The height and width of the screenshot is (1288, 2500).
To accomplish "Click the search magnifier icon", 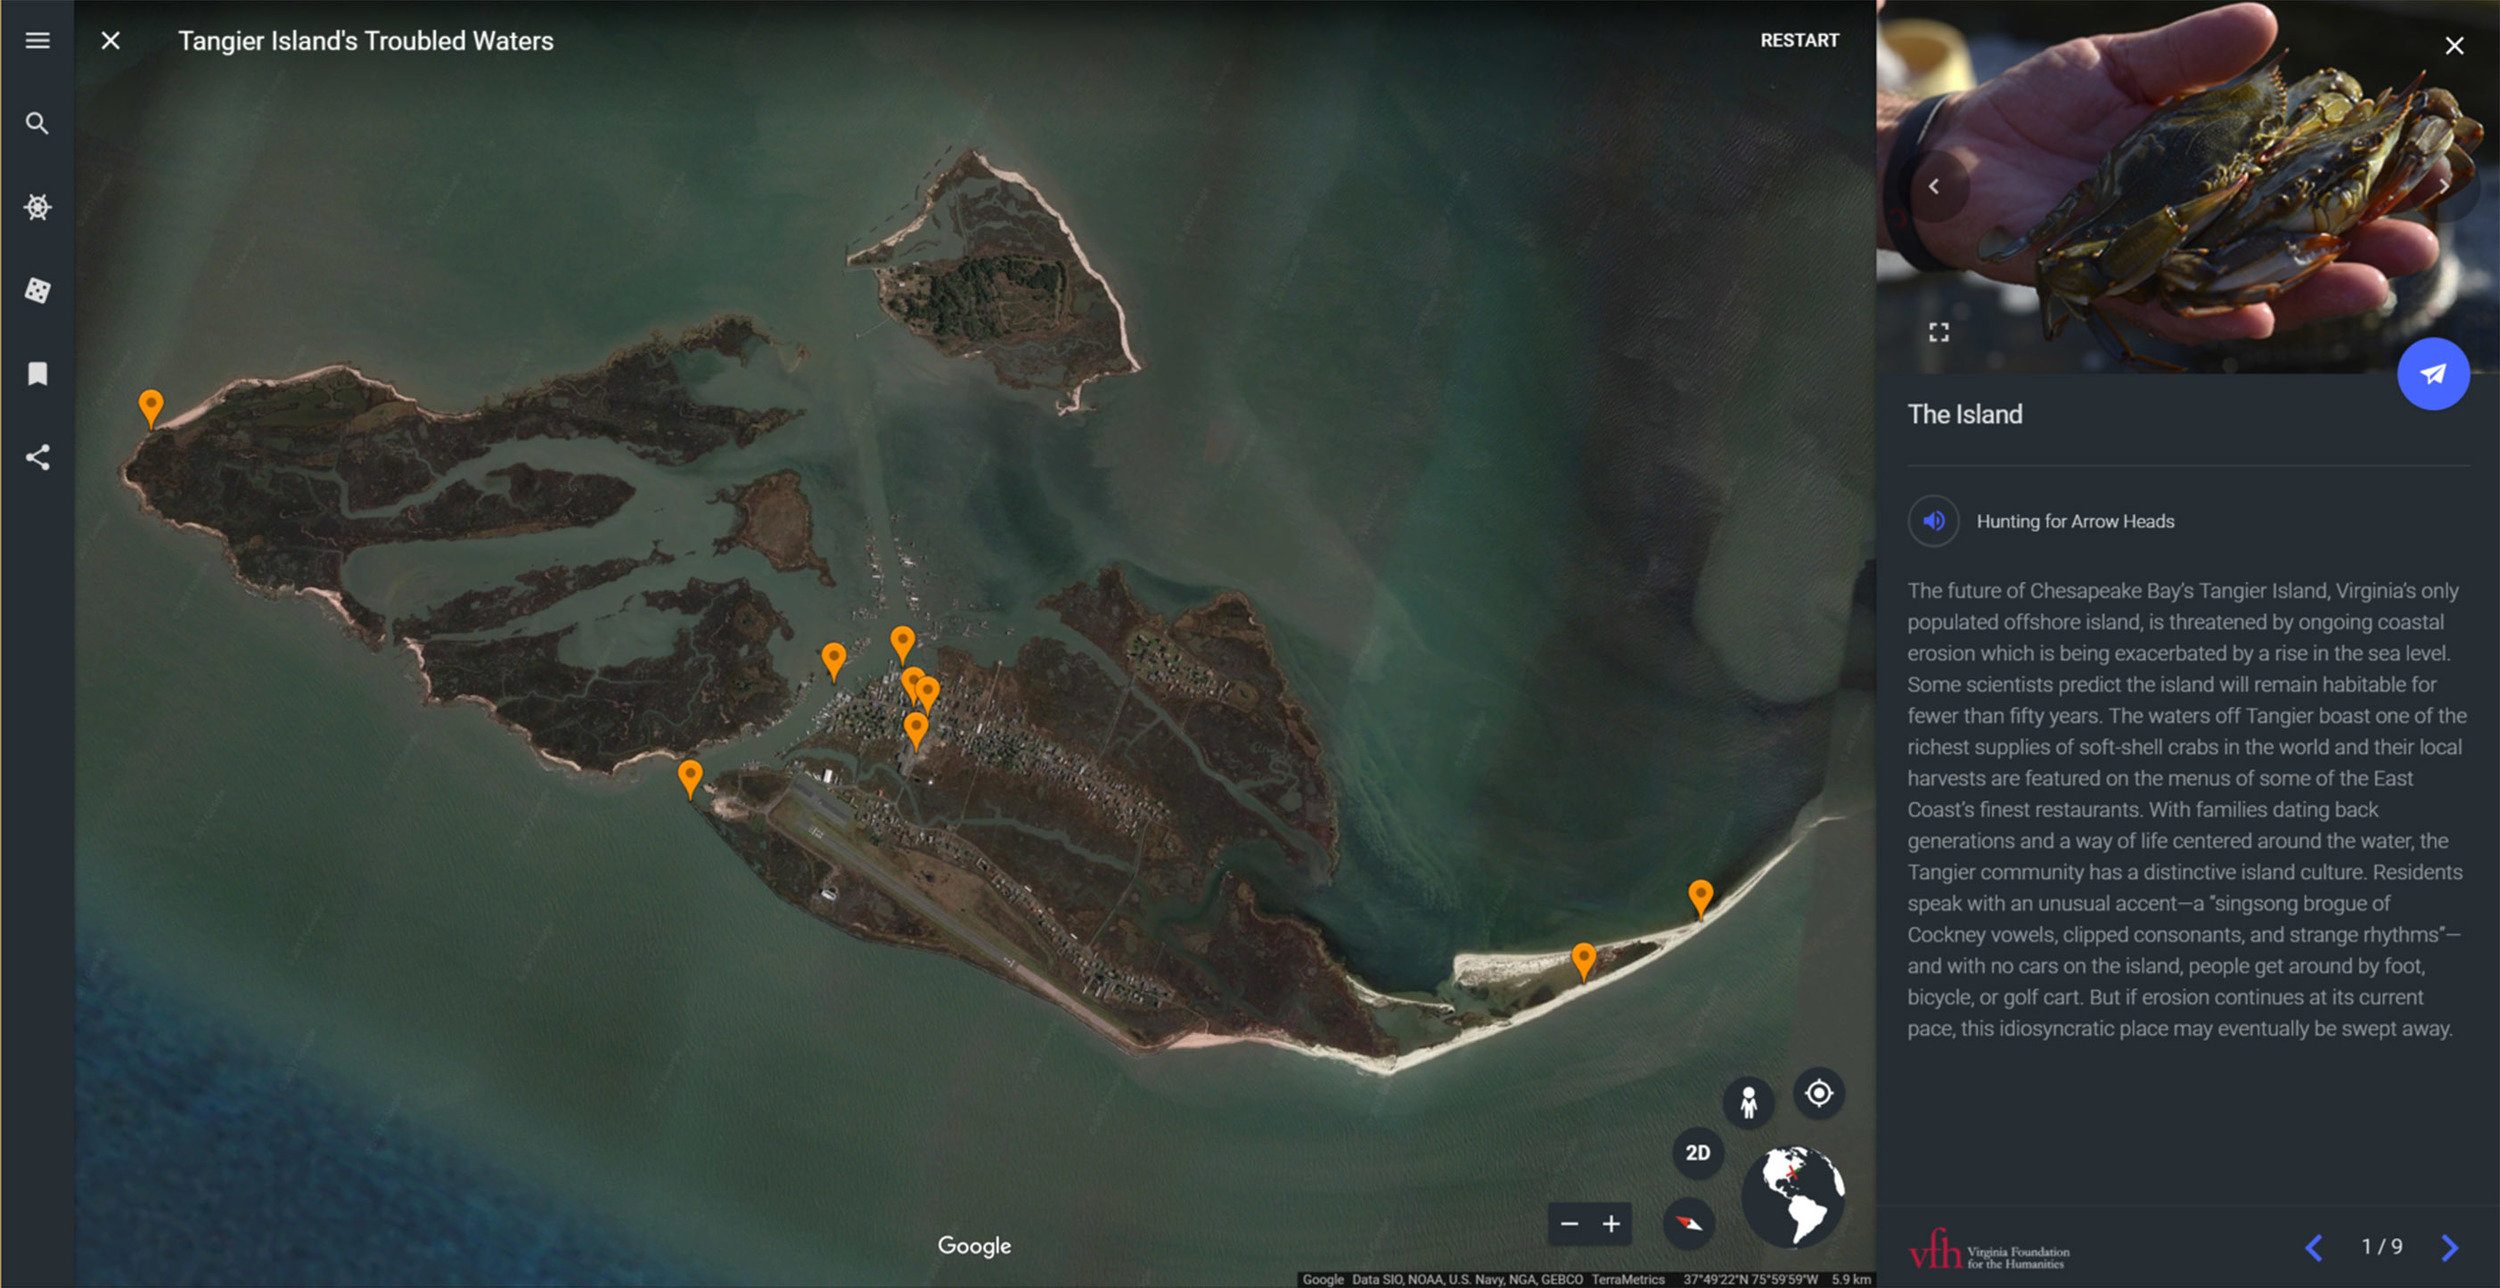I will click(37, 124).
